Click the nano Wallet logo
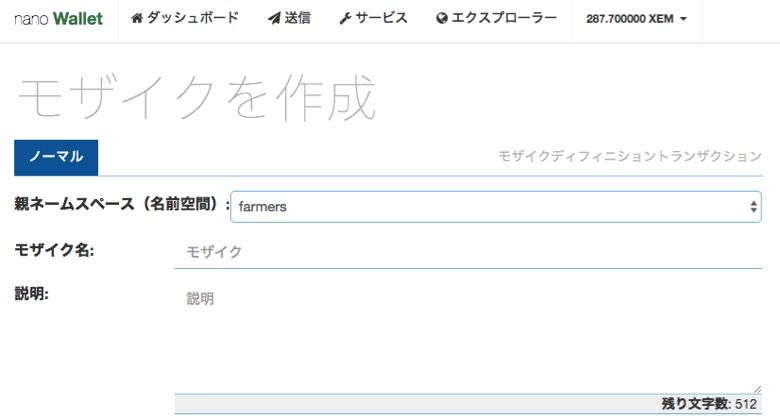Image resolution: width=780 pixels, height=420 pixels. 58,19
